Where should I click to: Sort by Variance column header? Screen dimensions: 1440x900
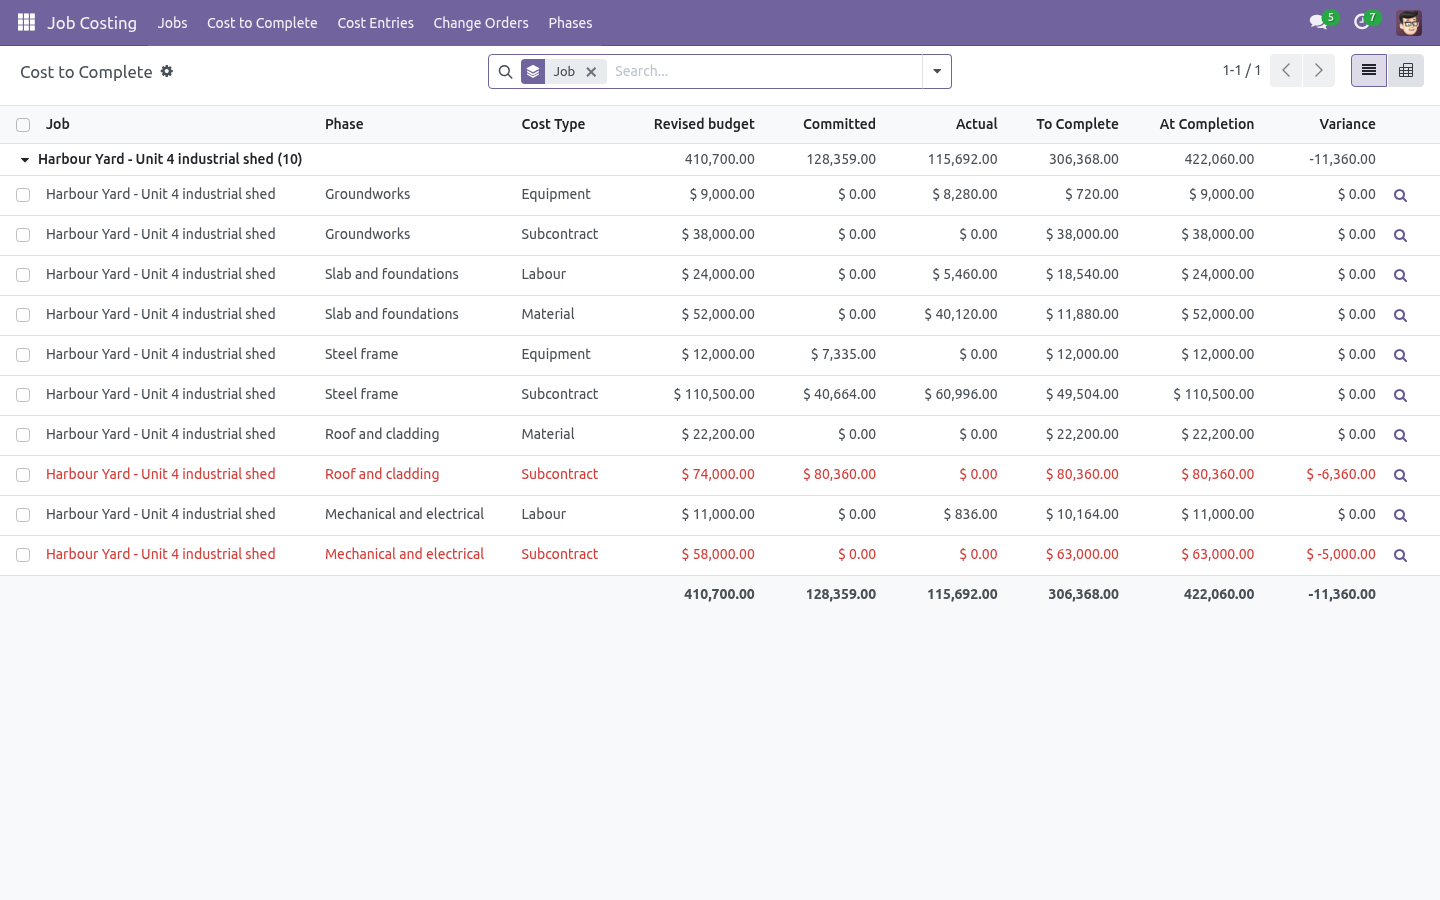(1347, 124)
